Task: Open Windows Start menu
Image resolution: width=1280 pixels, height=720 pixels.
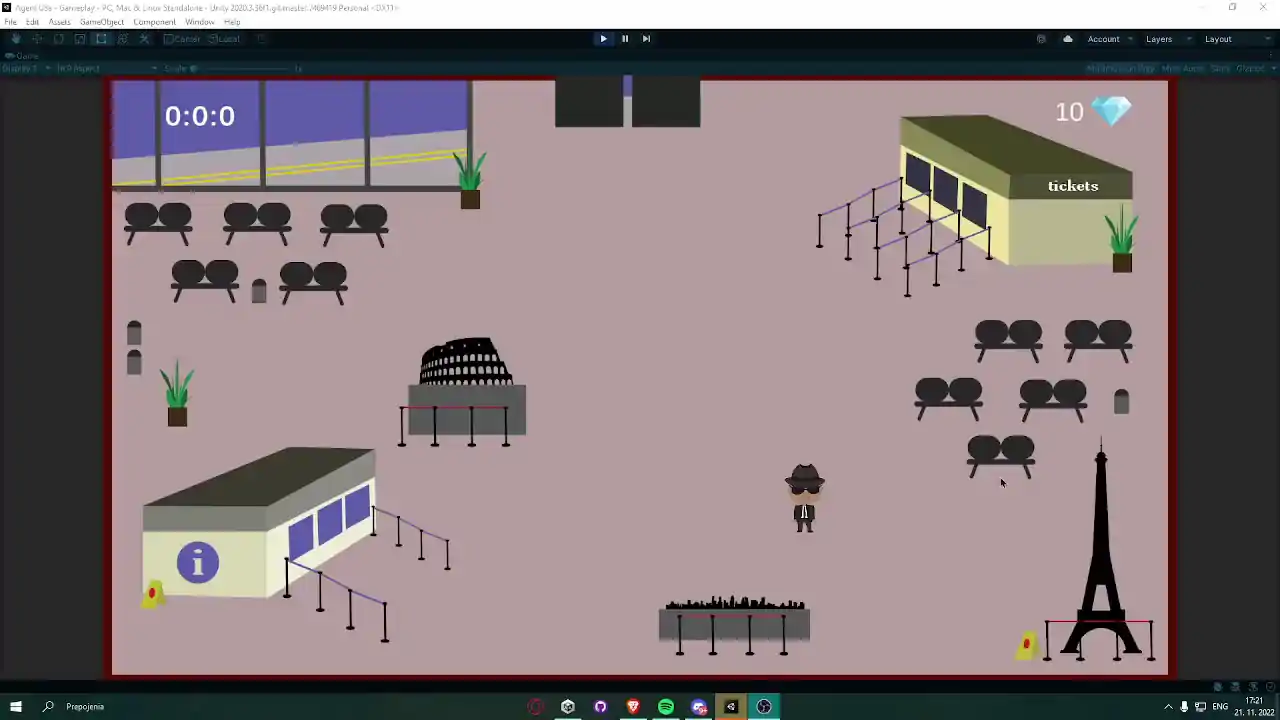Action: [x=15, y=707]
